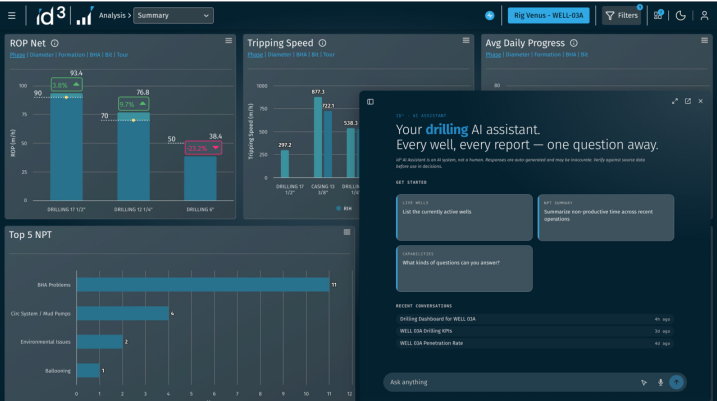Expand the AI assistant to fullscreen
The width and height of the screenshot is (717, 401).
click(675, 101)
